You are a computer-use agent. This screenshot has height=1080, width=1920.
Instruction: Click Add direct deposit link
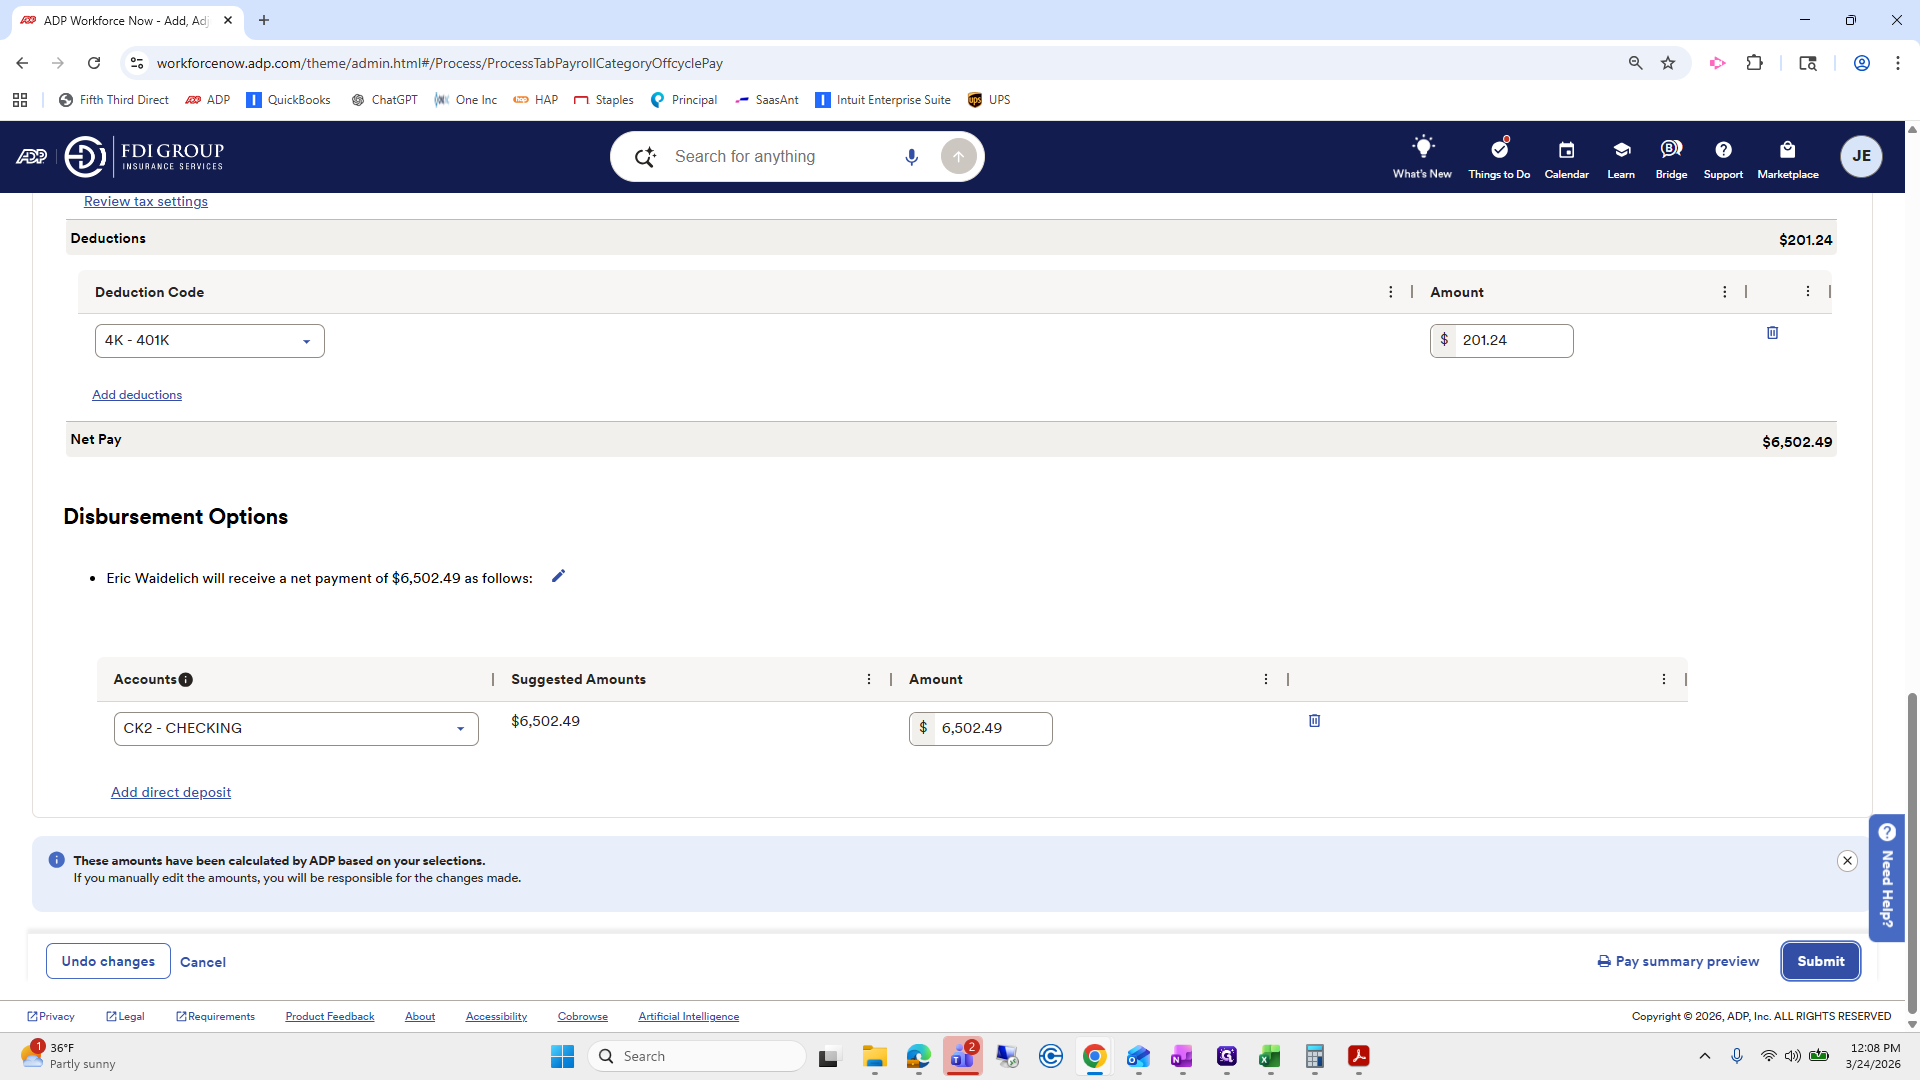171,792
